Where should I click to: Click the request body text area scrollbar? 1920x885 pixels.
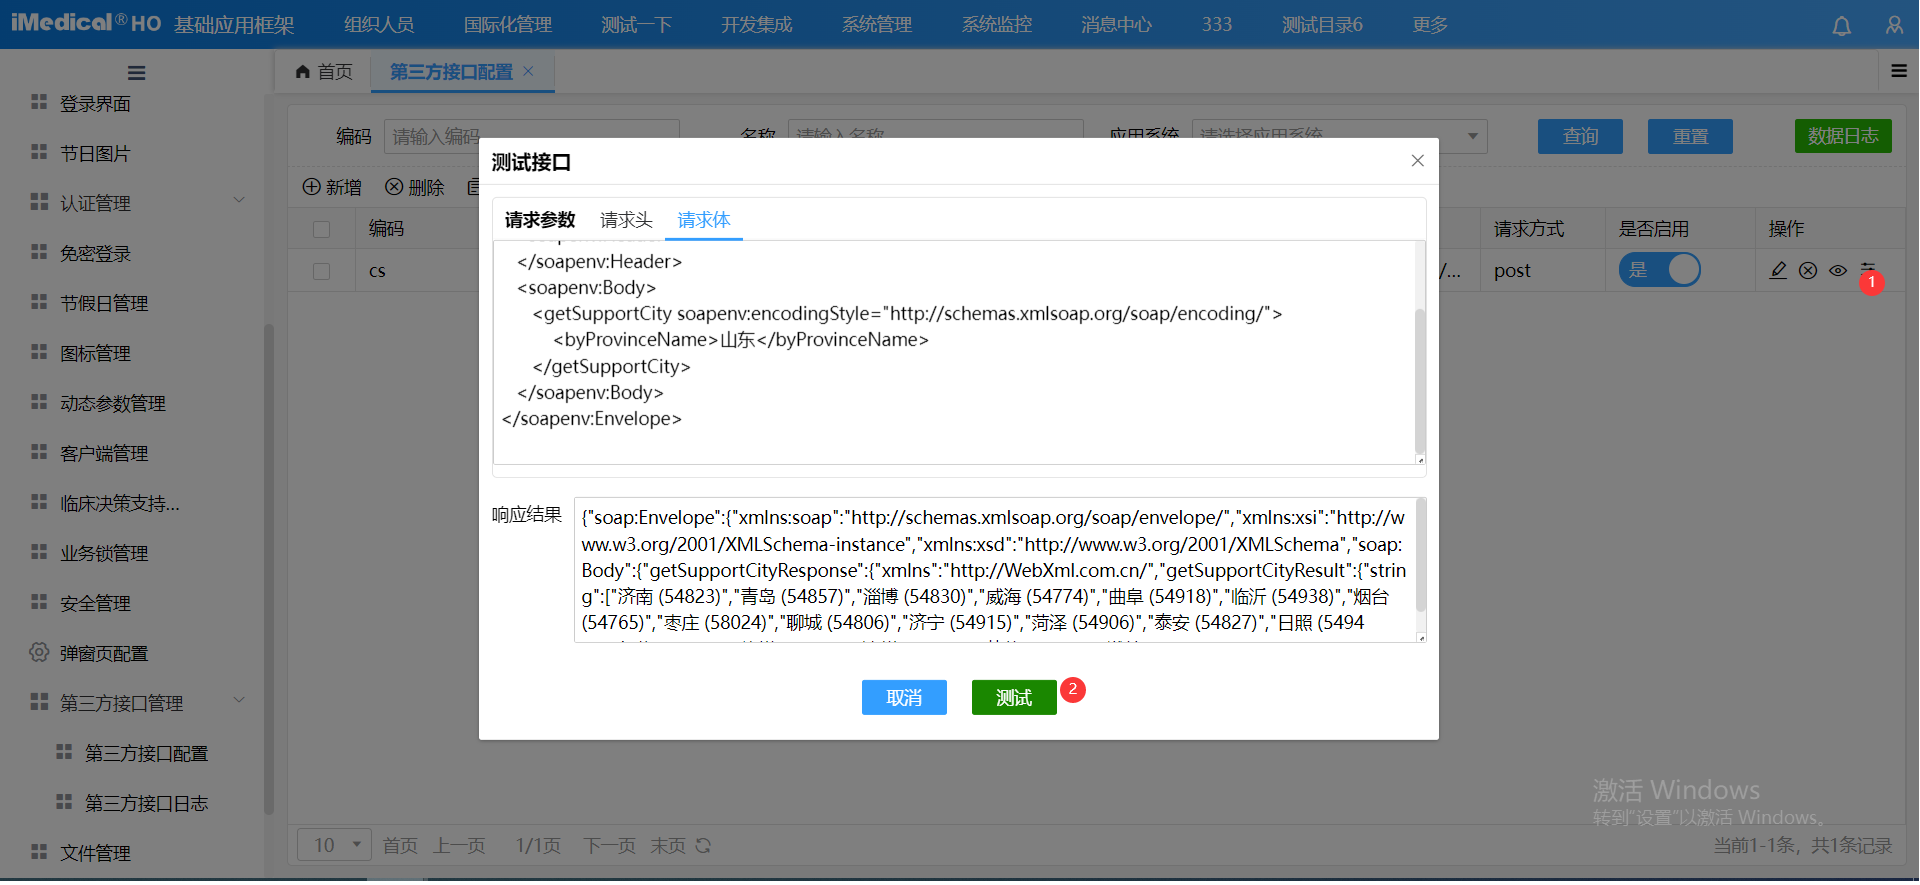[x=1420, y=380]
